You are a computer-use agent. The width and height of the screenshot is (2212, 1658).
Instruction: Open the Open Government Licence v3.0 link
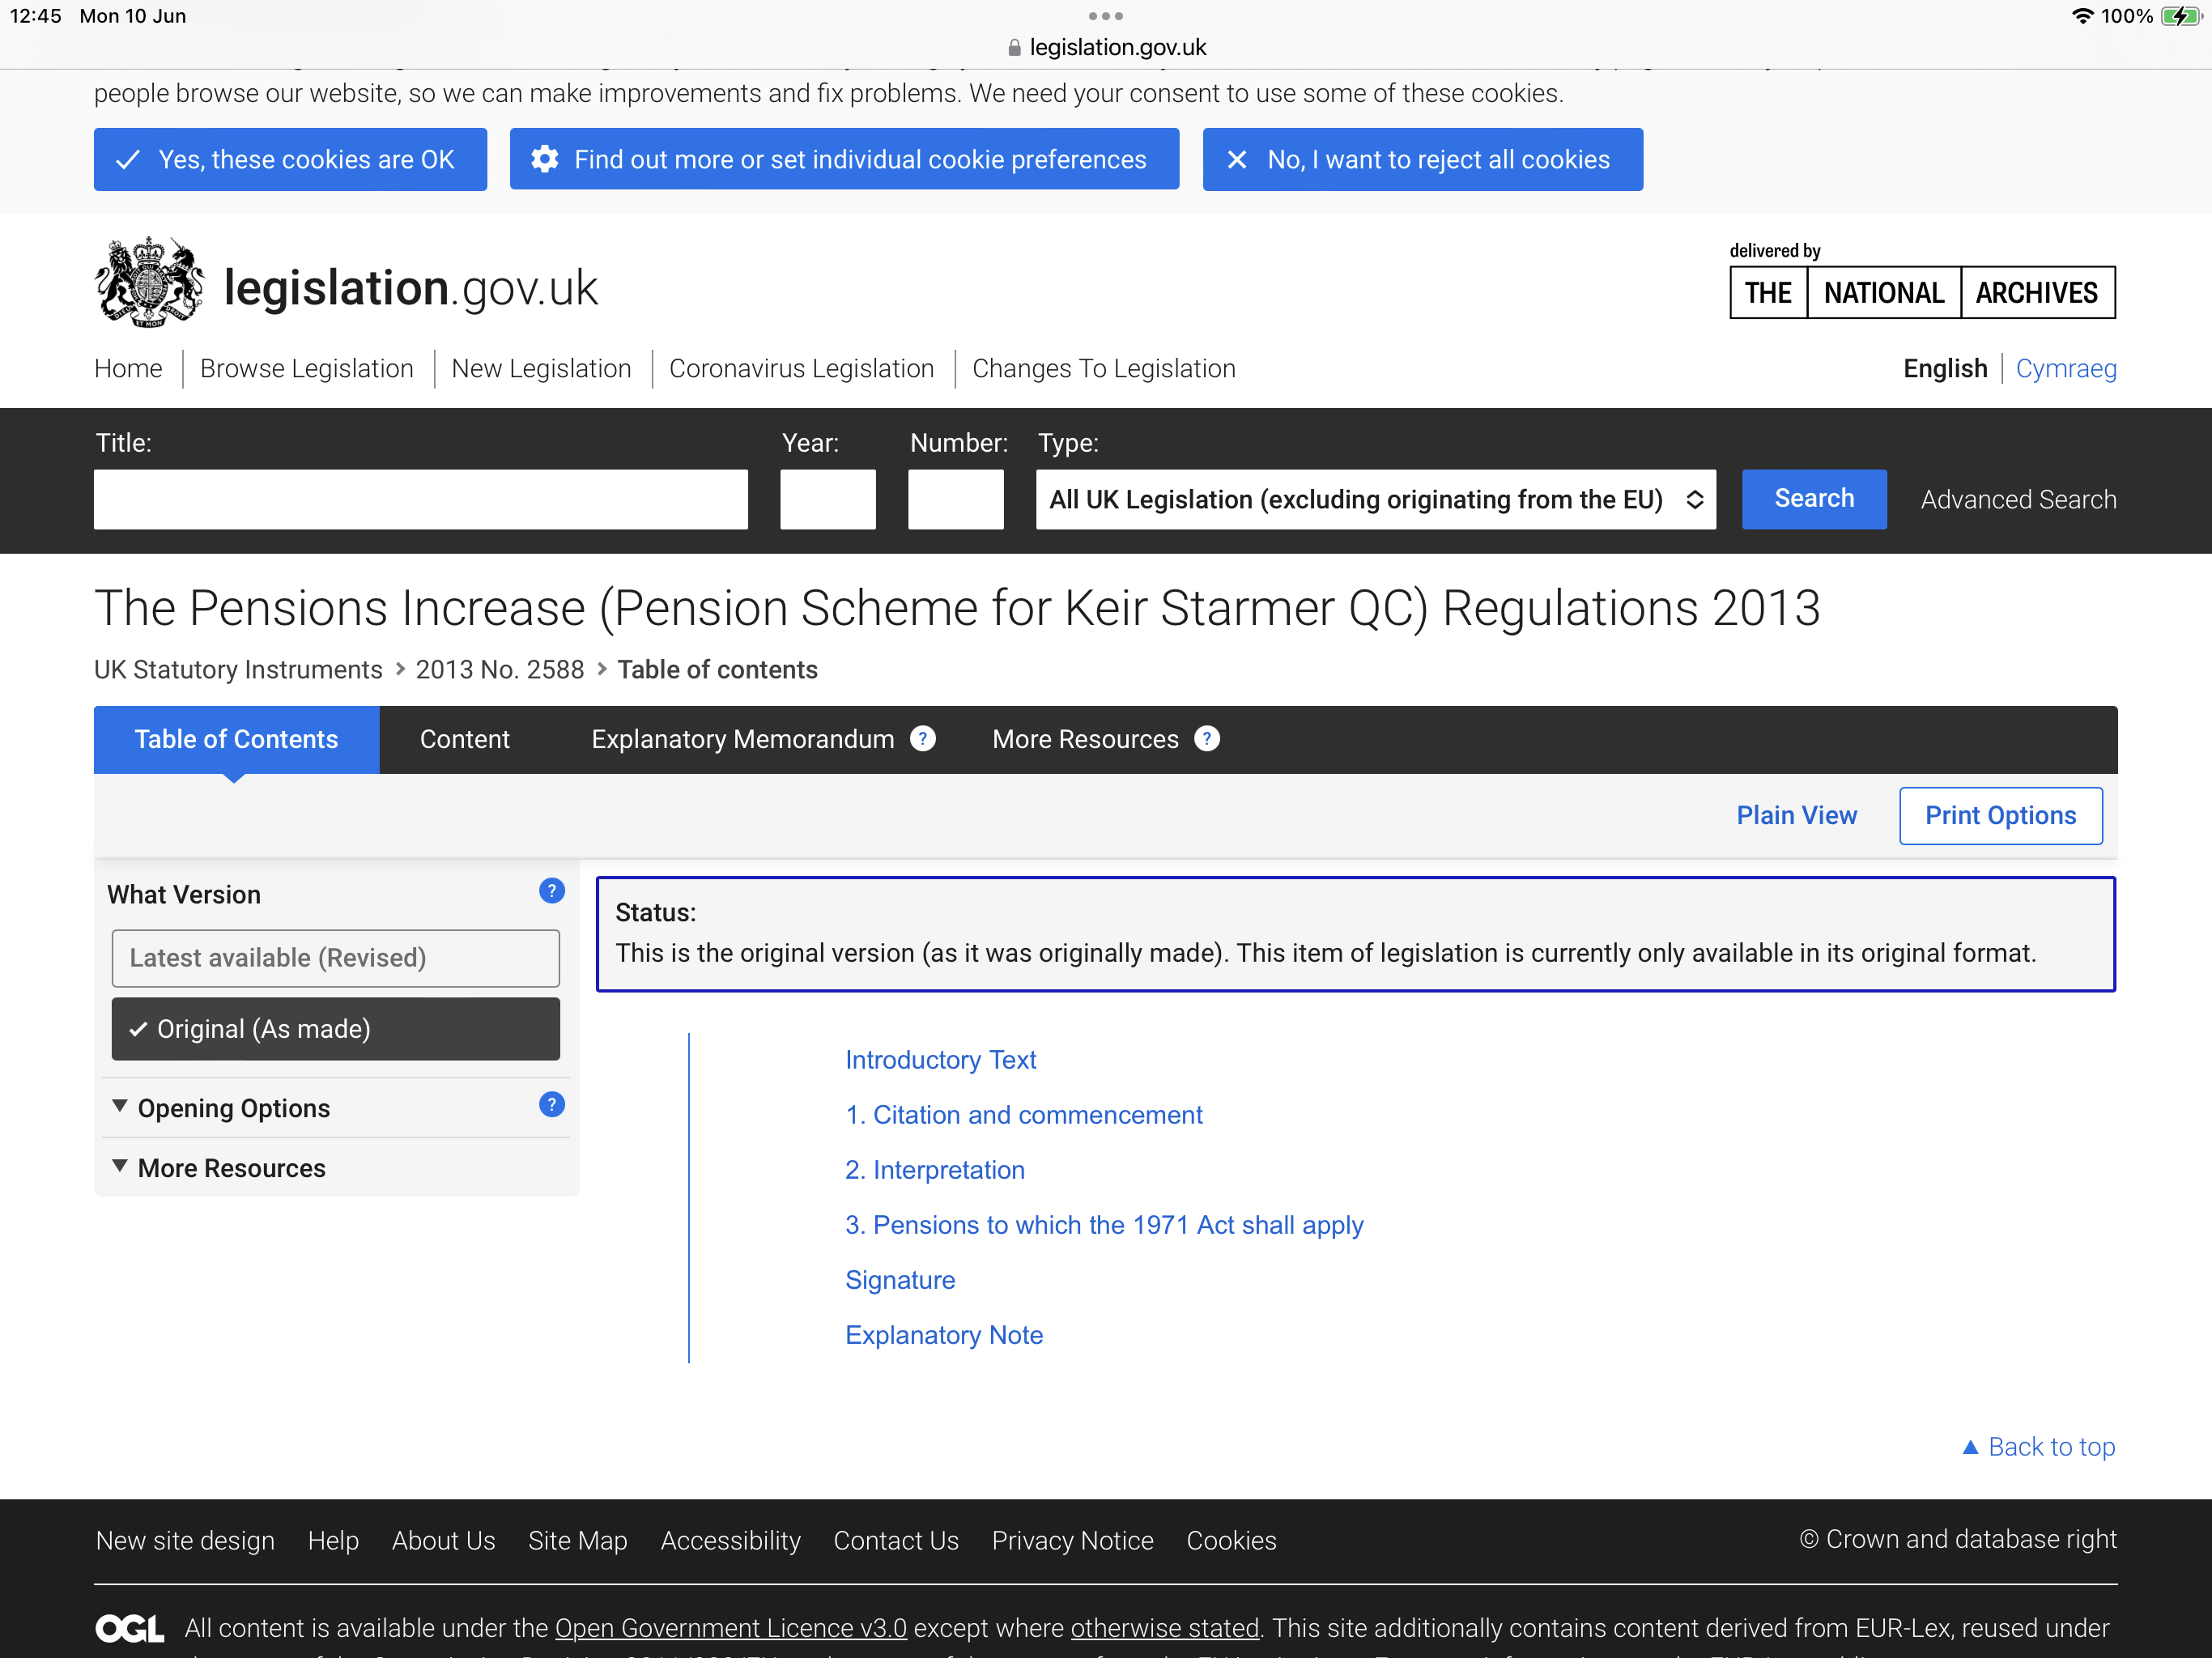[x=730, y=1629]
